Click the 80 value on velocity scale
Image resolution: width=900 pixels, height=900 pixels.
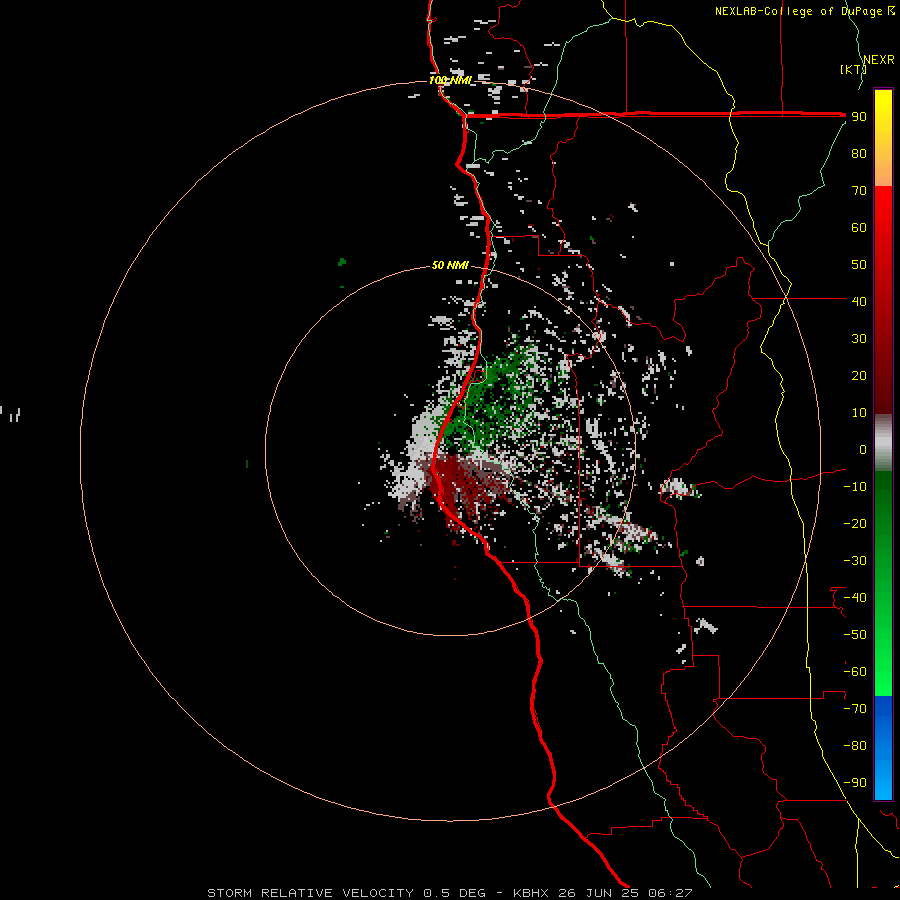(x=859, y=153)
